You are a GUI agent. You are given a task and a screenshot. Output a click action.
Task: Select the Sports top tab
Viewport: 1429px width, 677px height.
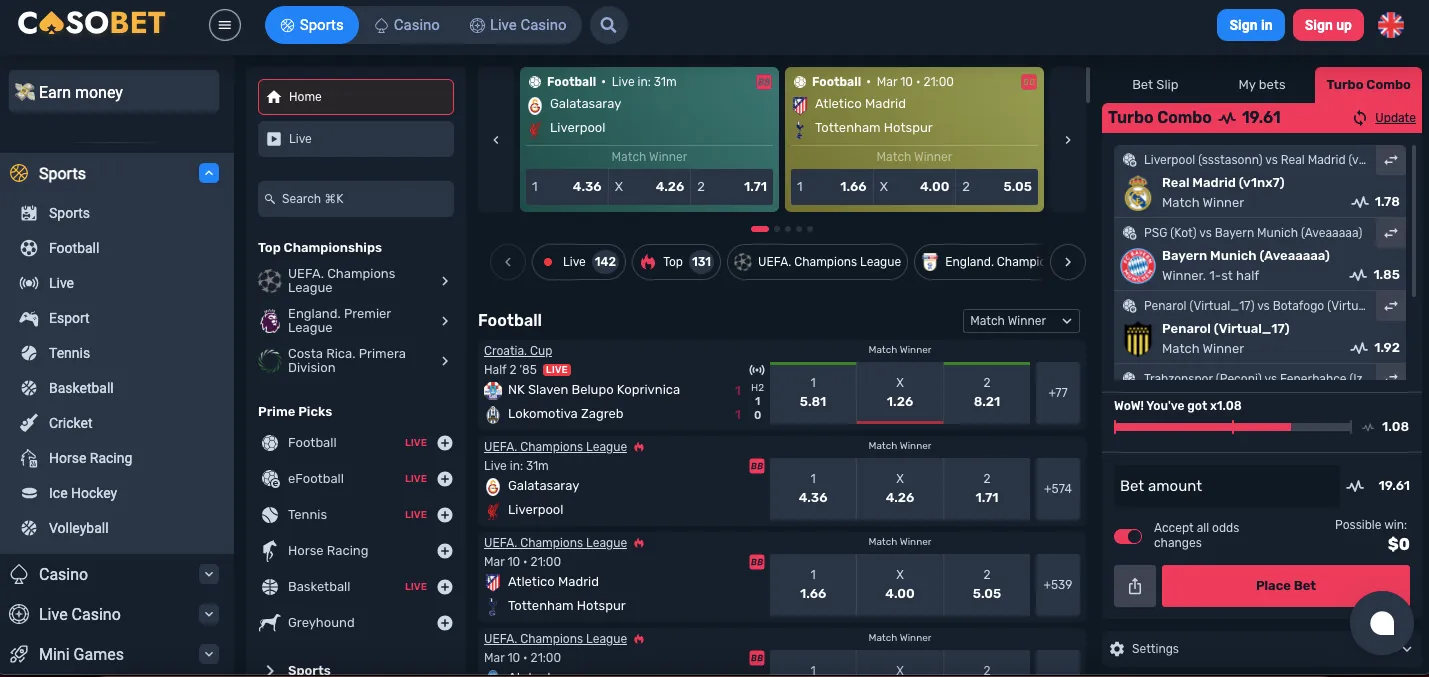pyautogui.click(x=311, y=25)
